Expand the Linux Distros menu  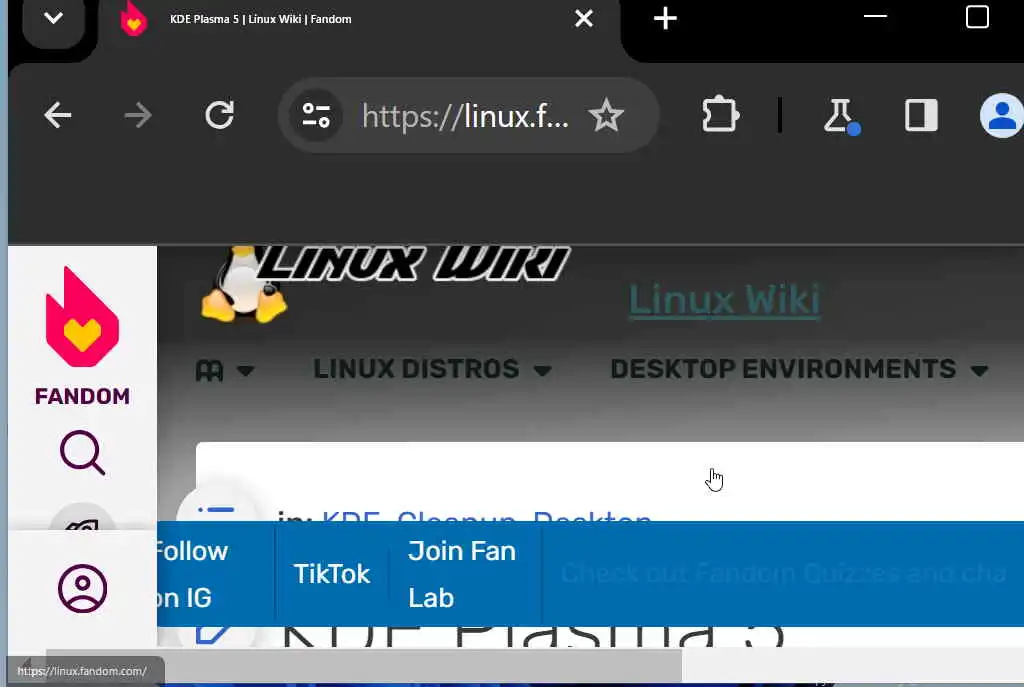pyautogui.click(x=432, y=369)
